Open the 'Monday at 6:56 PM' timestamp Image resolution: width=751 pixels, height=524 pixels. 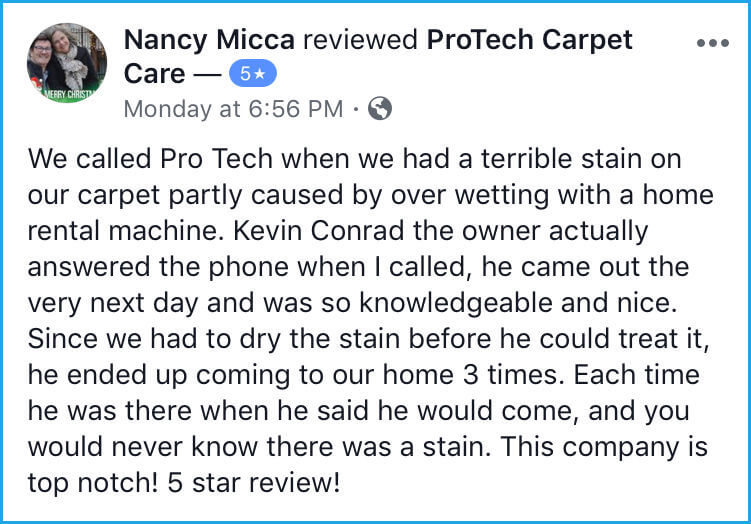pyautogui.click(x=234, y=109)
